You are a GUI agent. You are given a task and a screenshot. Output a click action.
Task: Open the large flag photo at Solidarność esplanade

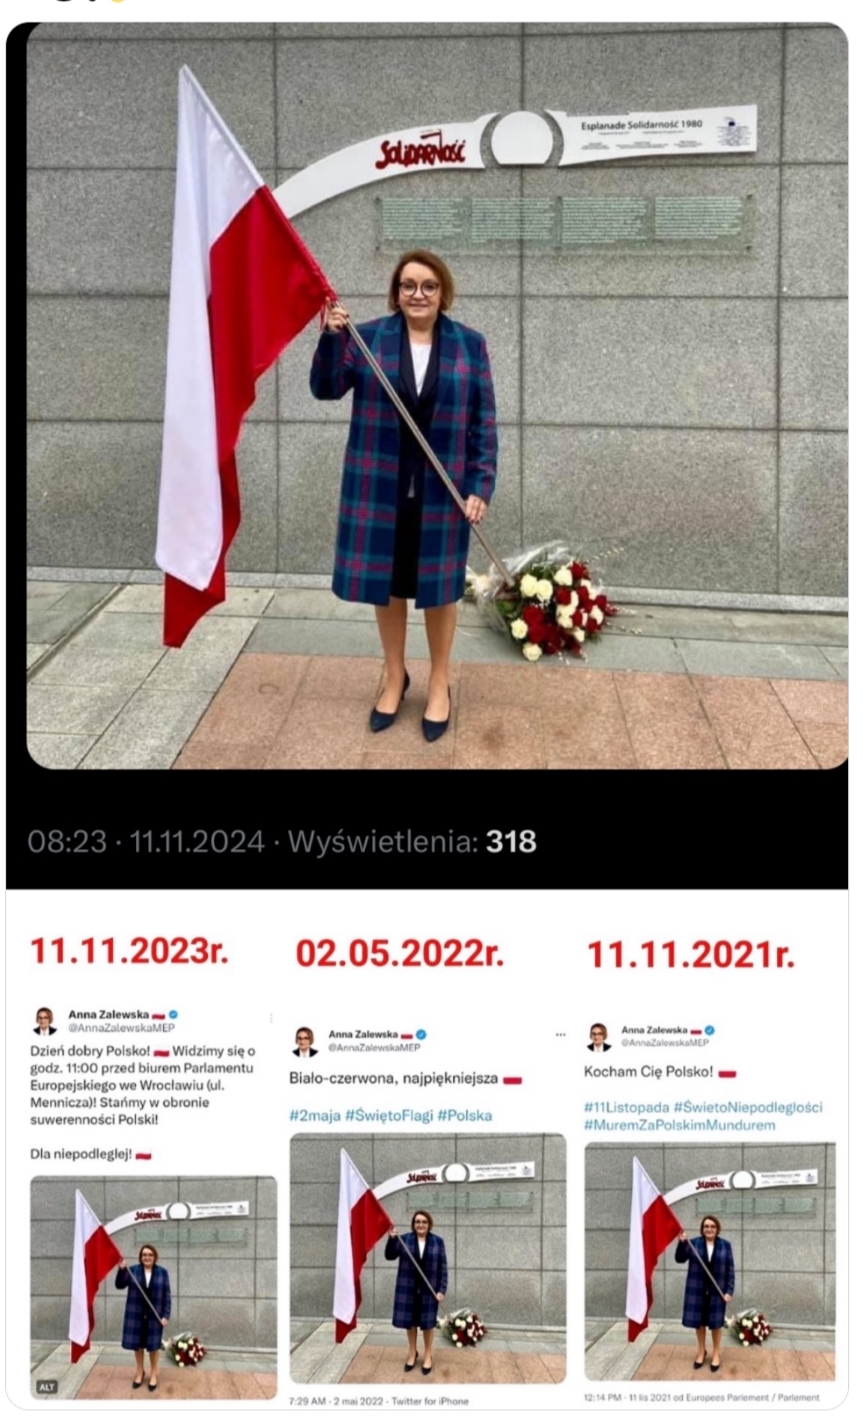(437, 396)
